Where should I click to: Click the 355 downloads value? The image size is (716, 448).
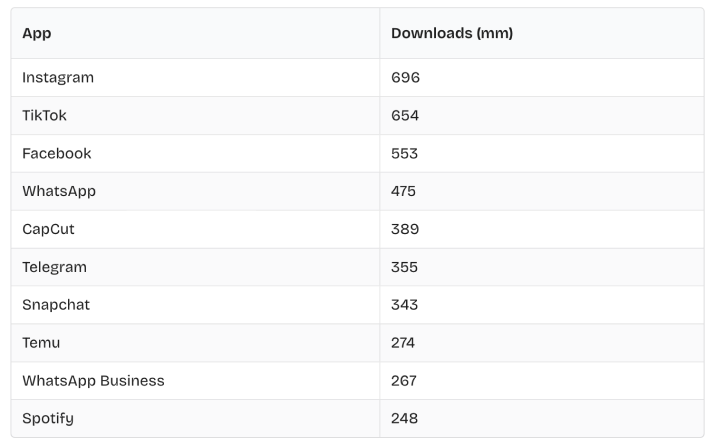[404, 267]
